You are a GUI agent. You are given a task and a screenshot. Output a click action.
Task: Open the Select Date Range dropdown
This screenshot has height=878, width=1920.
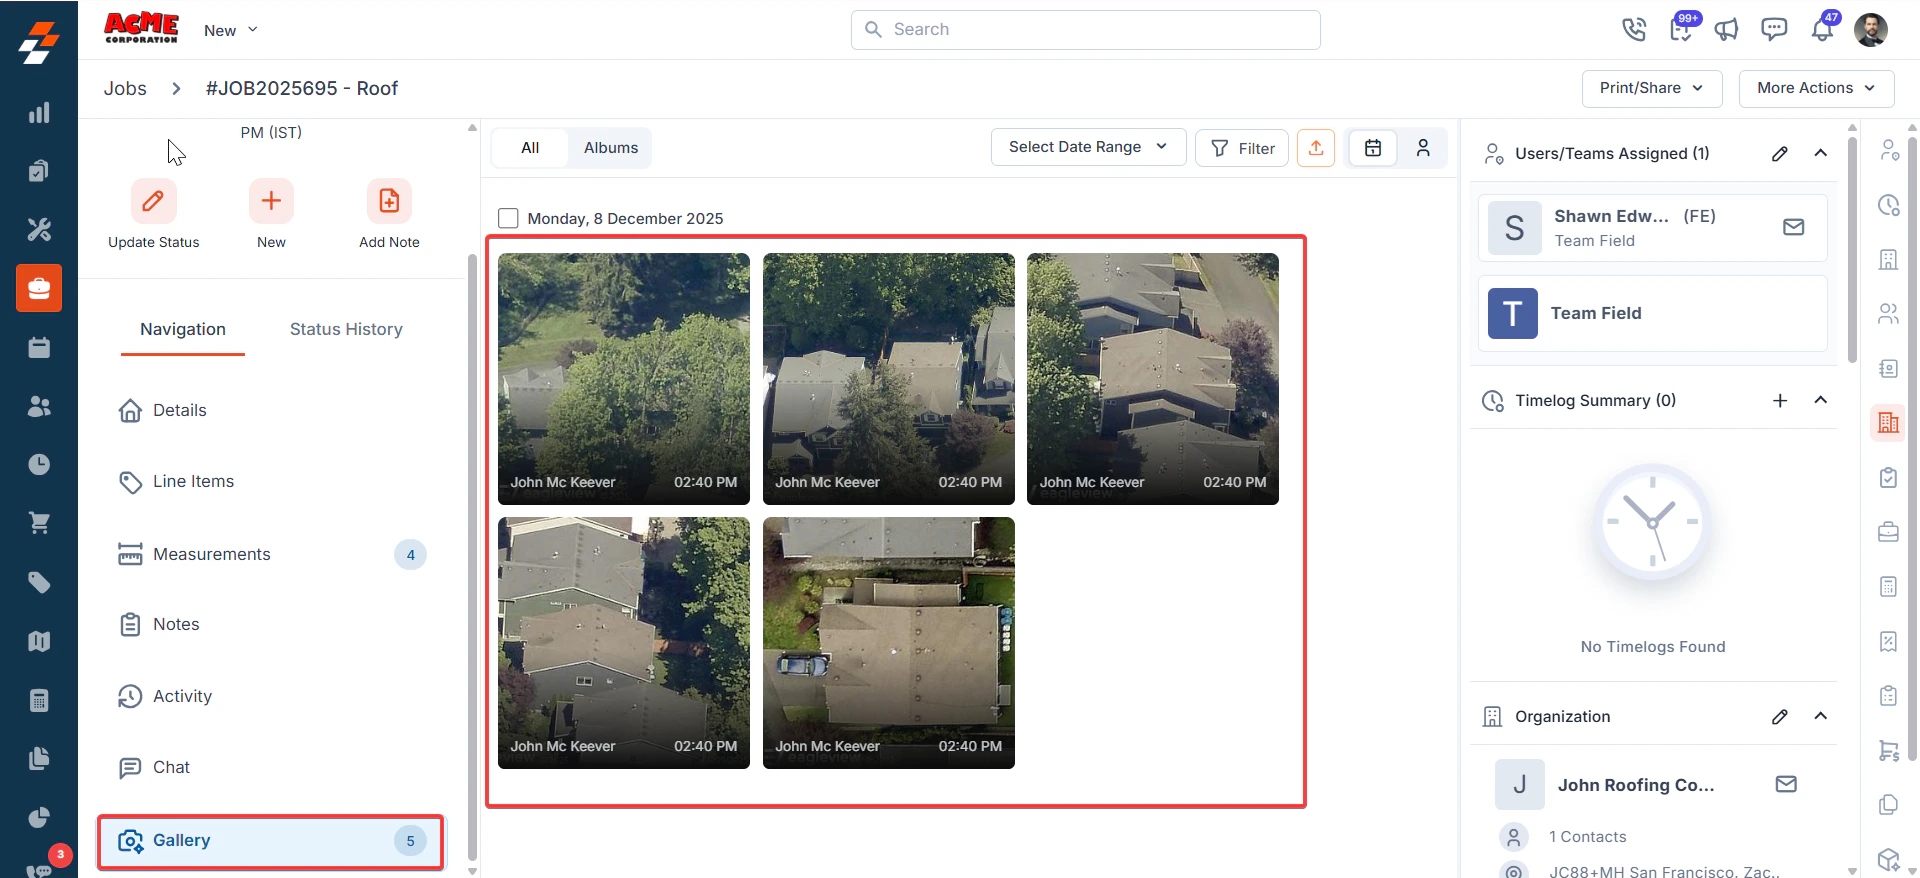pos(1088,147)
